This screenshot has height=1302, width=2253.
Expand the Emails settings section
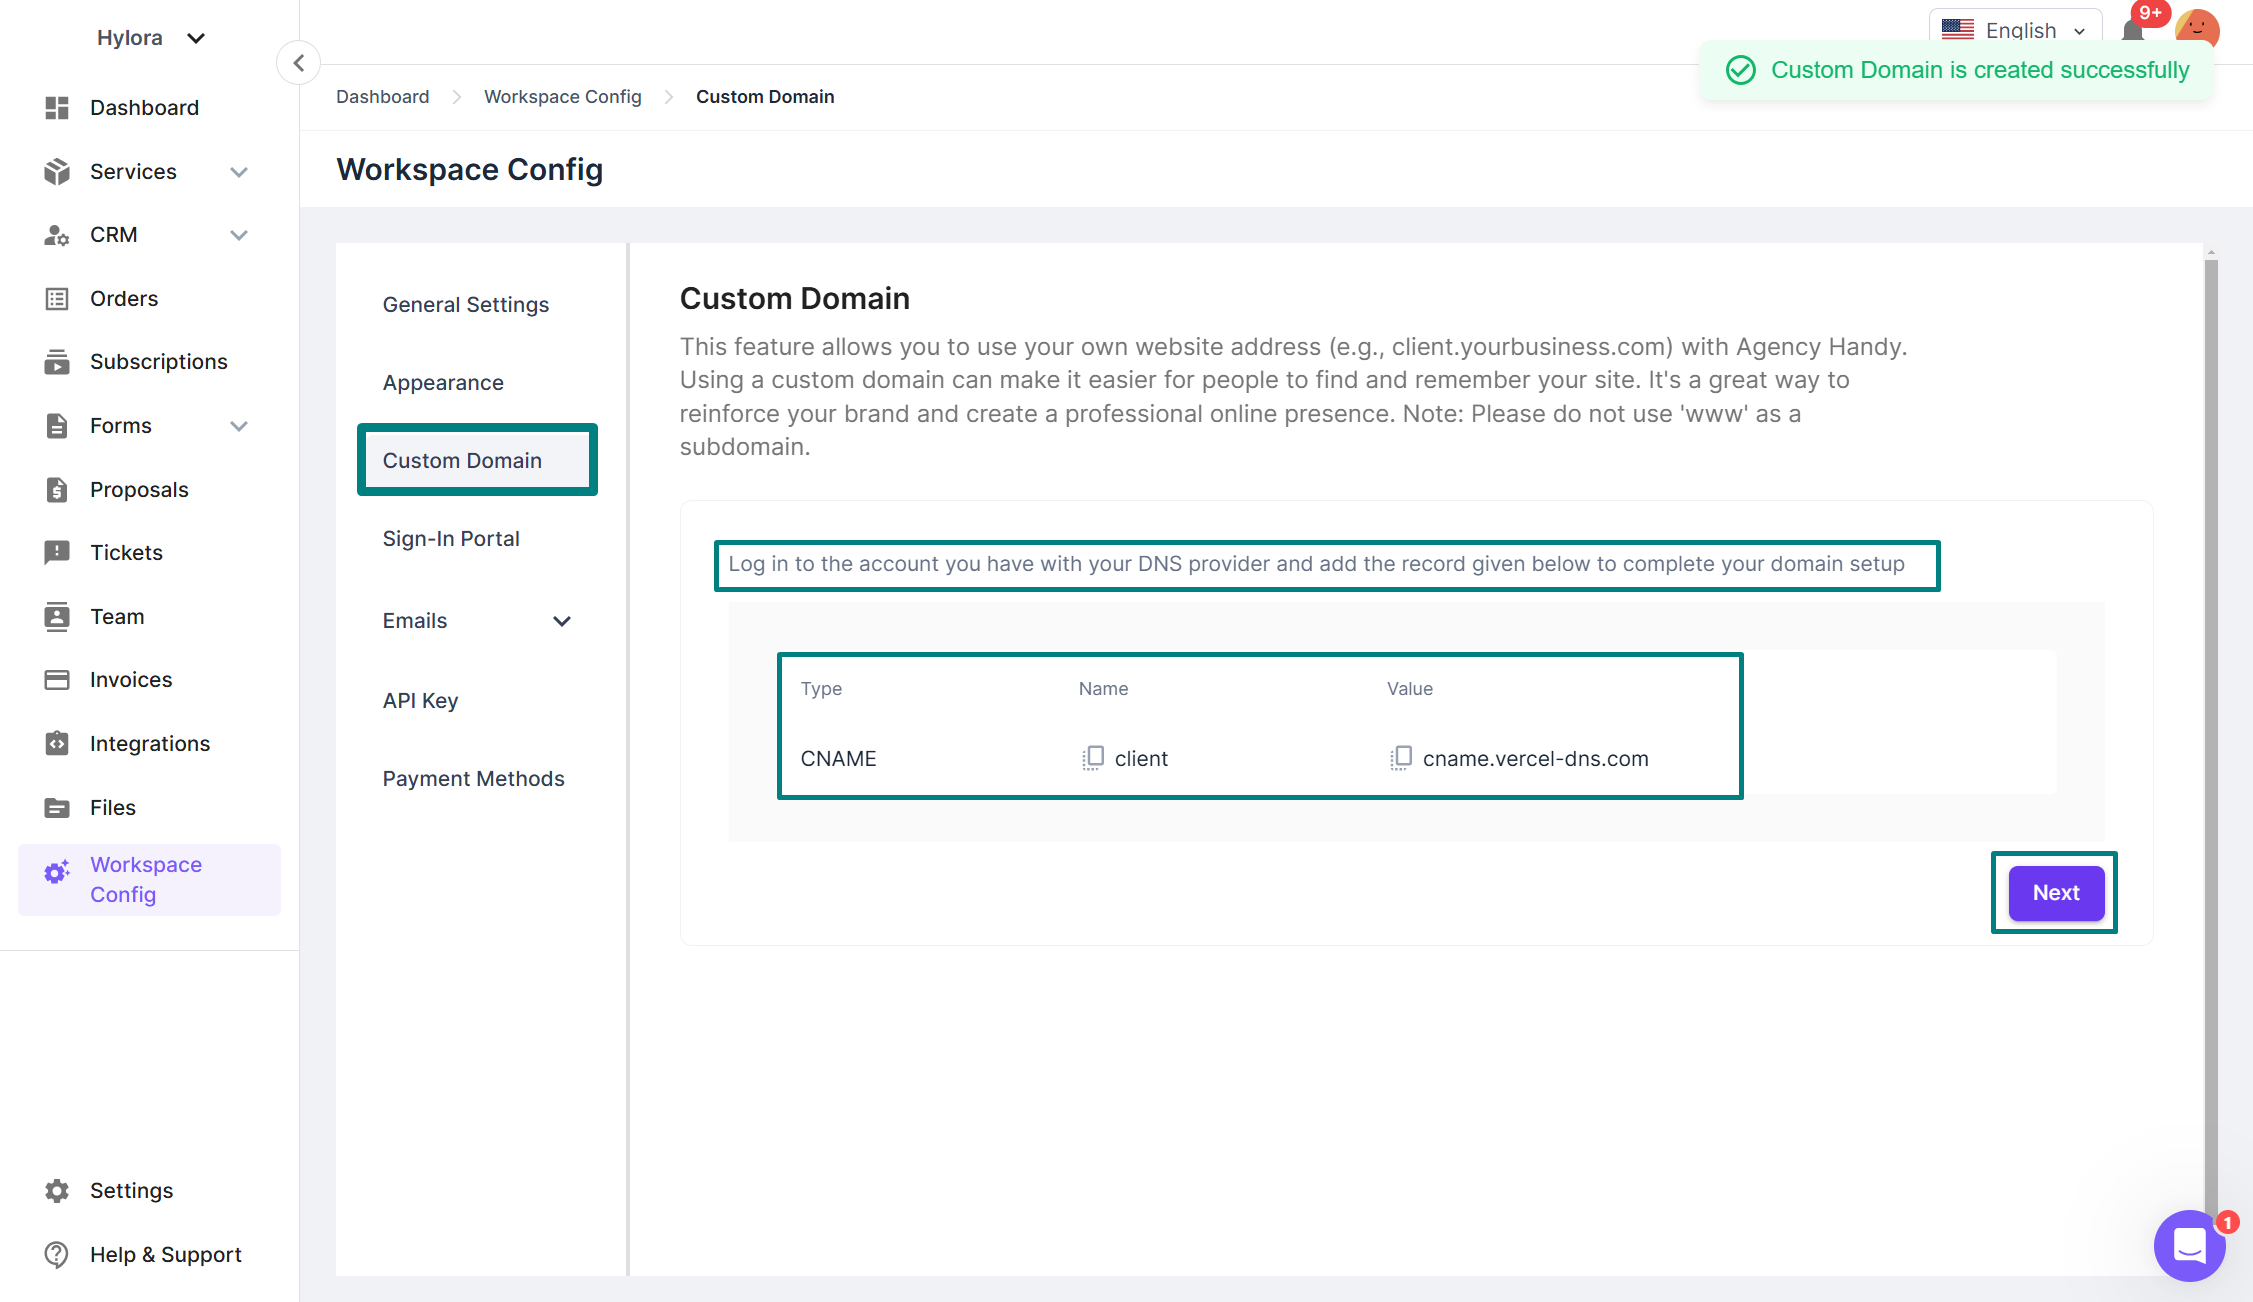coord(562,621)
